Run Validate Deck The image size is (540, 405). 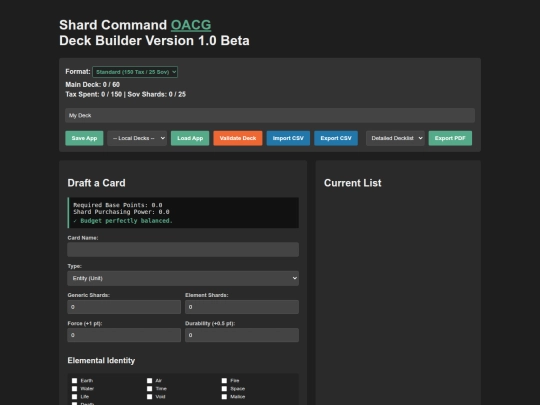[x=238, y=138]
